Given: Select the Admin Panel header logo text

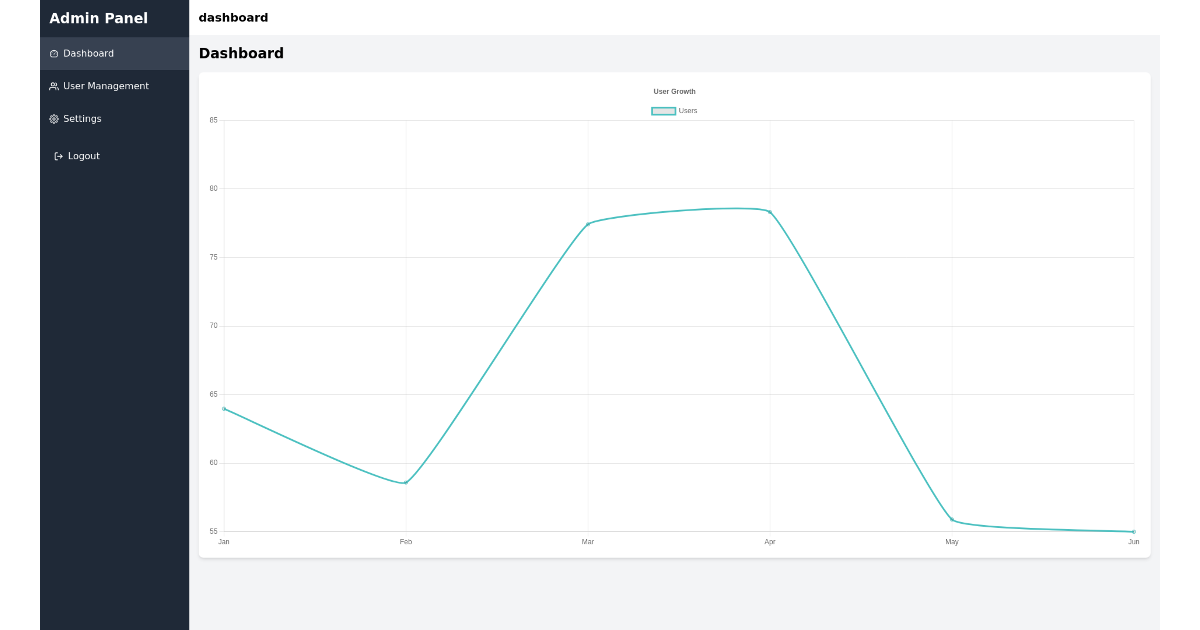Looking at the screenshot, I should point(99,18).
